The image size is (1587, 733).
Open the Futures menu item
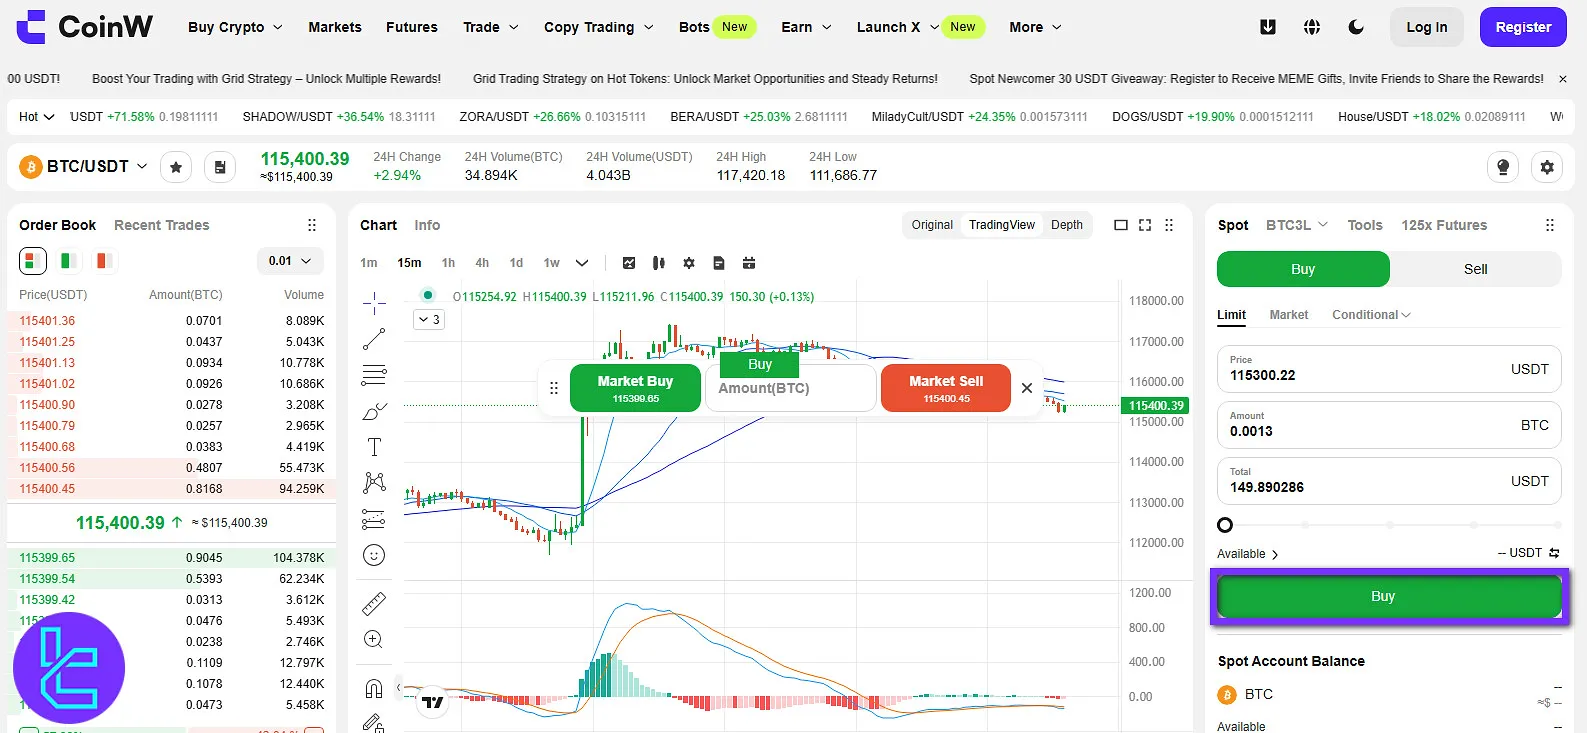pyautogui.click(x=412, y=27)
